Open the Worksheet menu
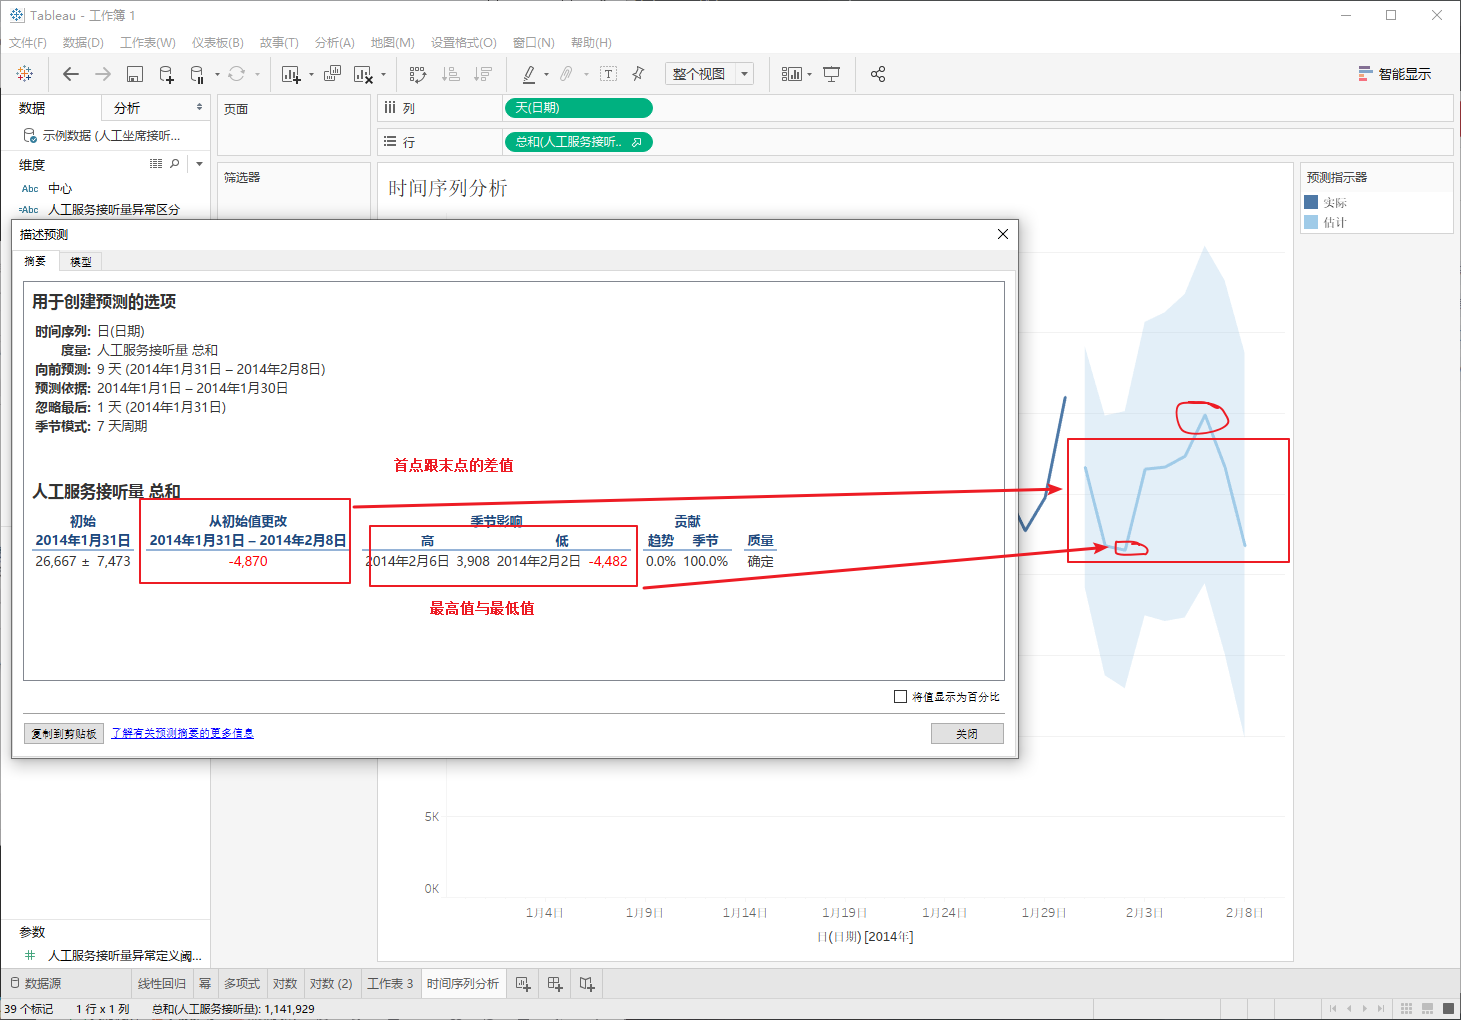Screen dimensions: 1461x1020 (x=148, y=43)
